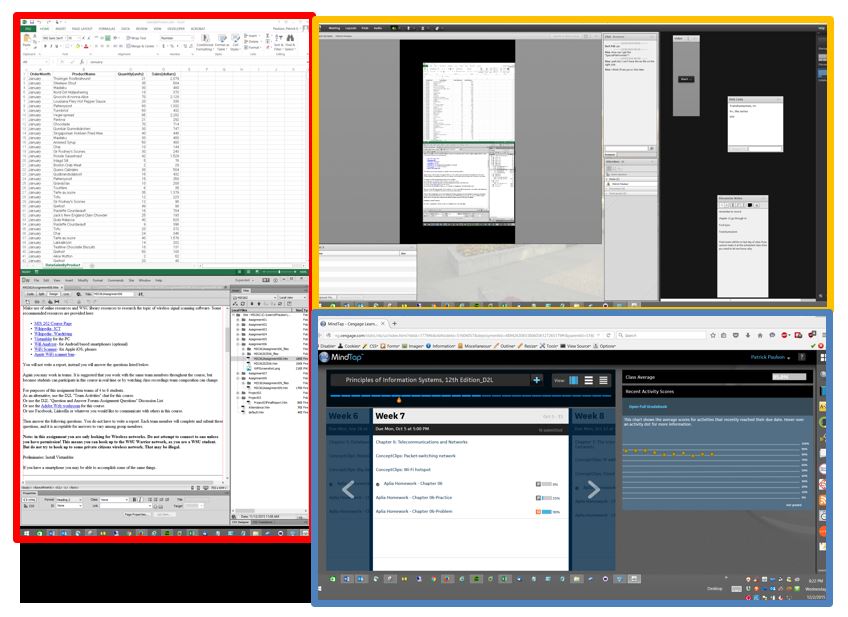
Task: Advance to Week 8 using the right arrow
Action: point(592,489)
